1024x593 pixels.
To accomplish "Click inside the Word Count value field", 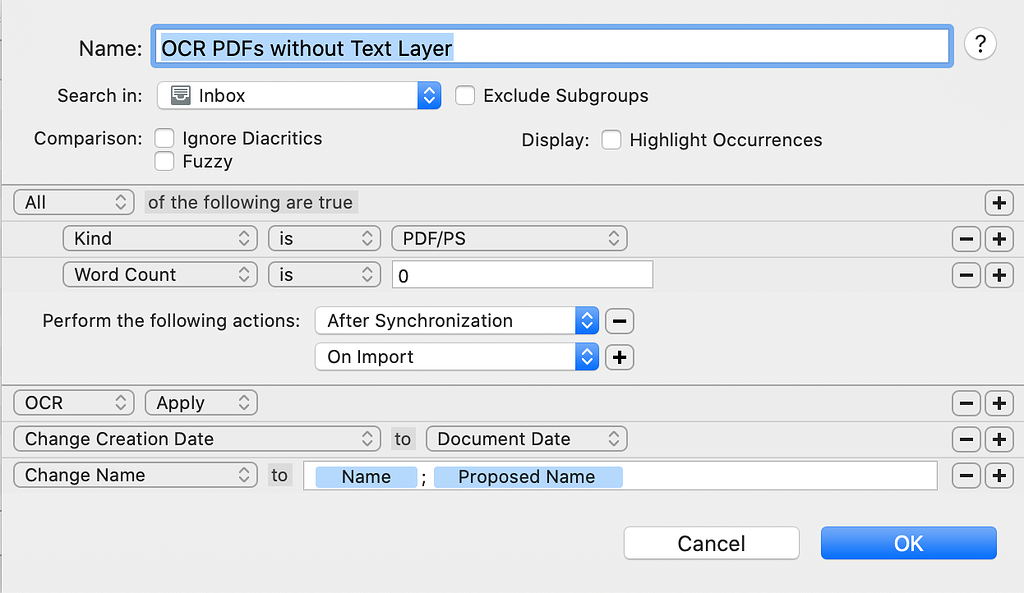I will pos(522,274).
